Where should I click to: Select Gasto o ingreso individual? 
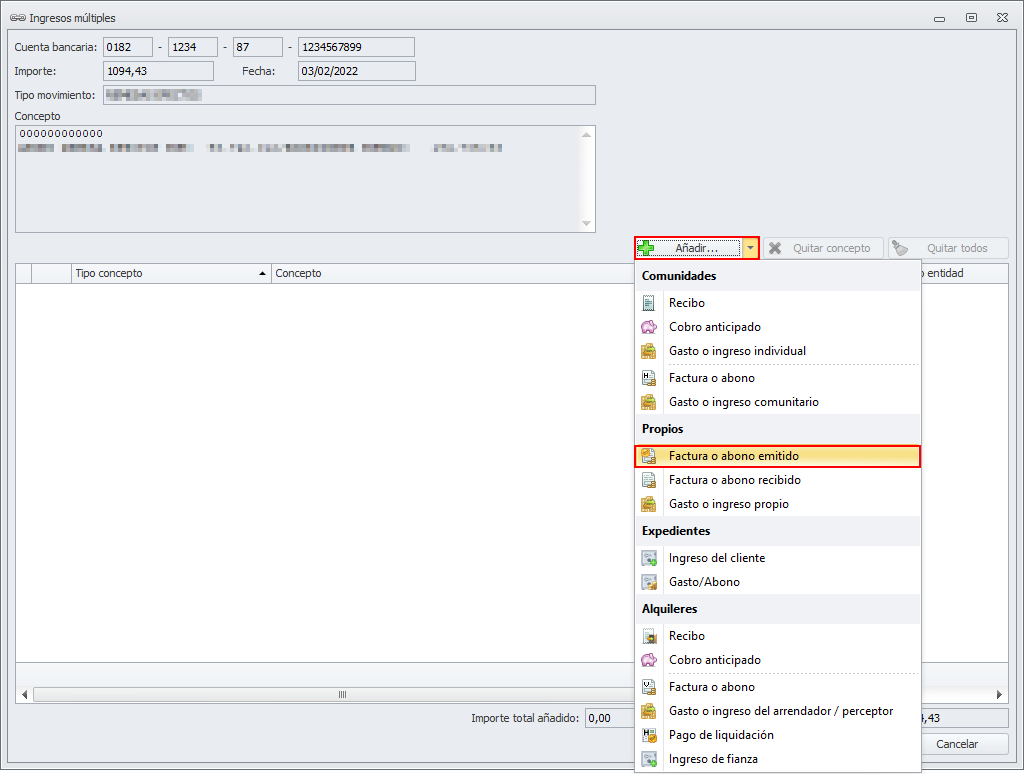click(778, 351)
